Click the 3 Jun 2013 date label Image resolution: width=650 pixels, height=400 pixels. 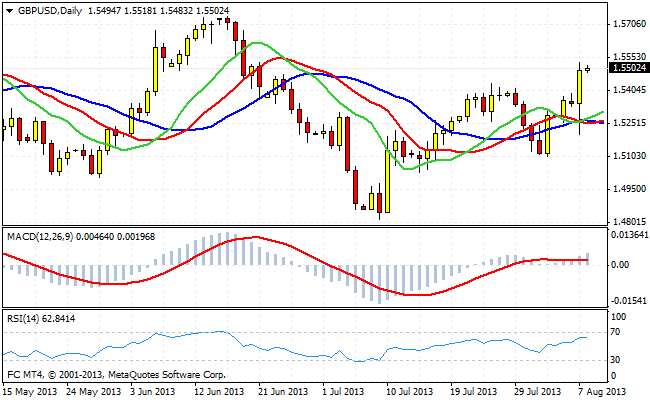[153, 392]
